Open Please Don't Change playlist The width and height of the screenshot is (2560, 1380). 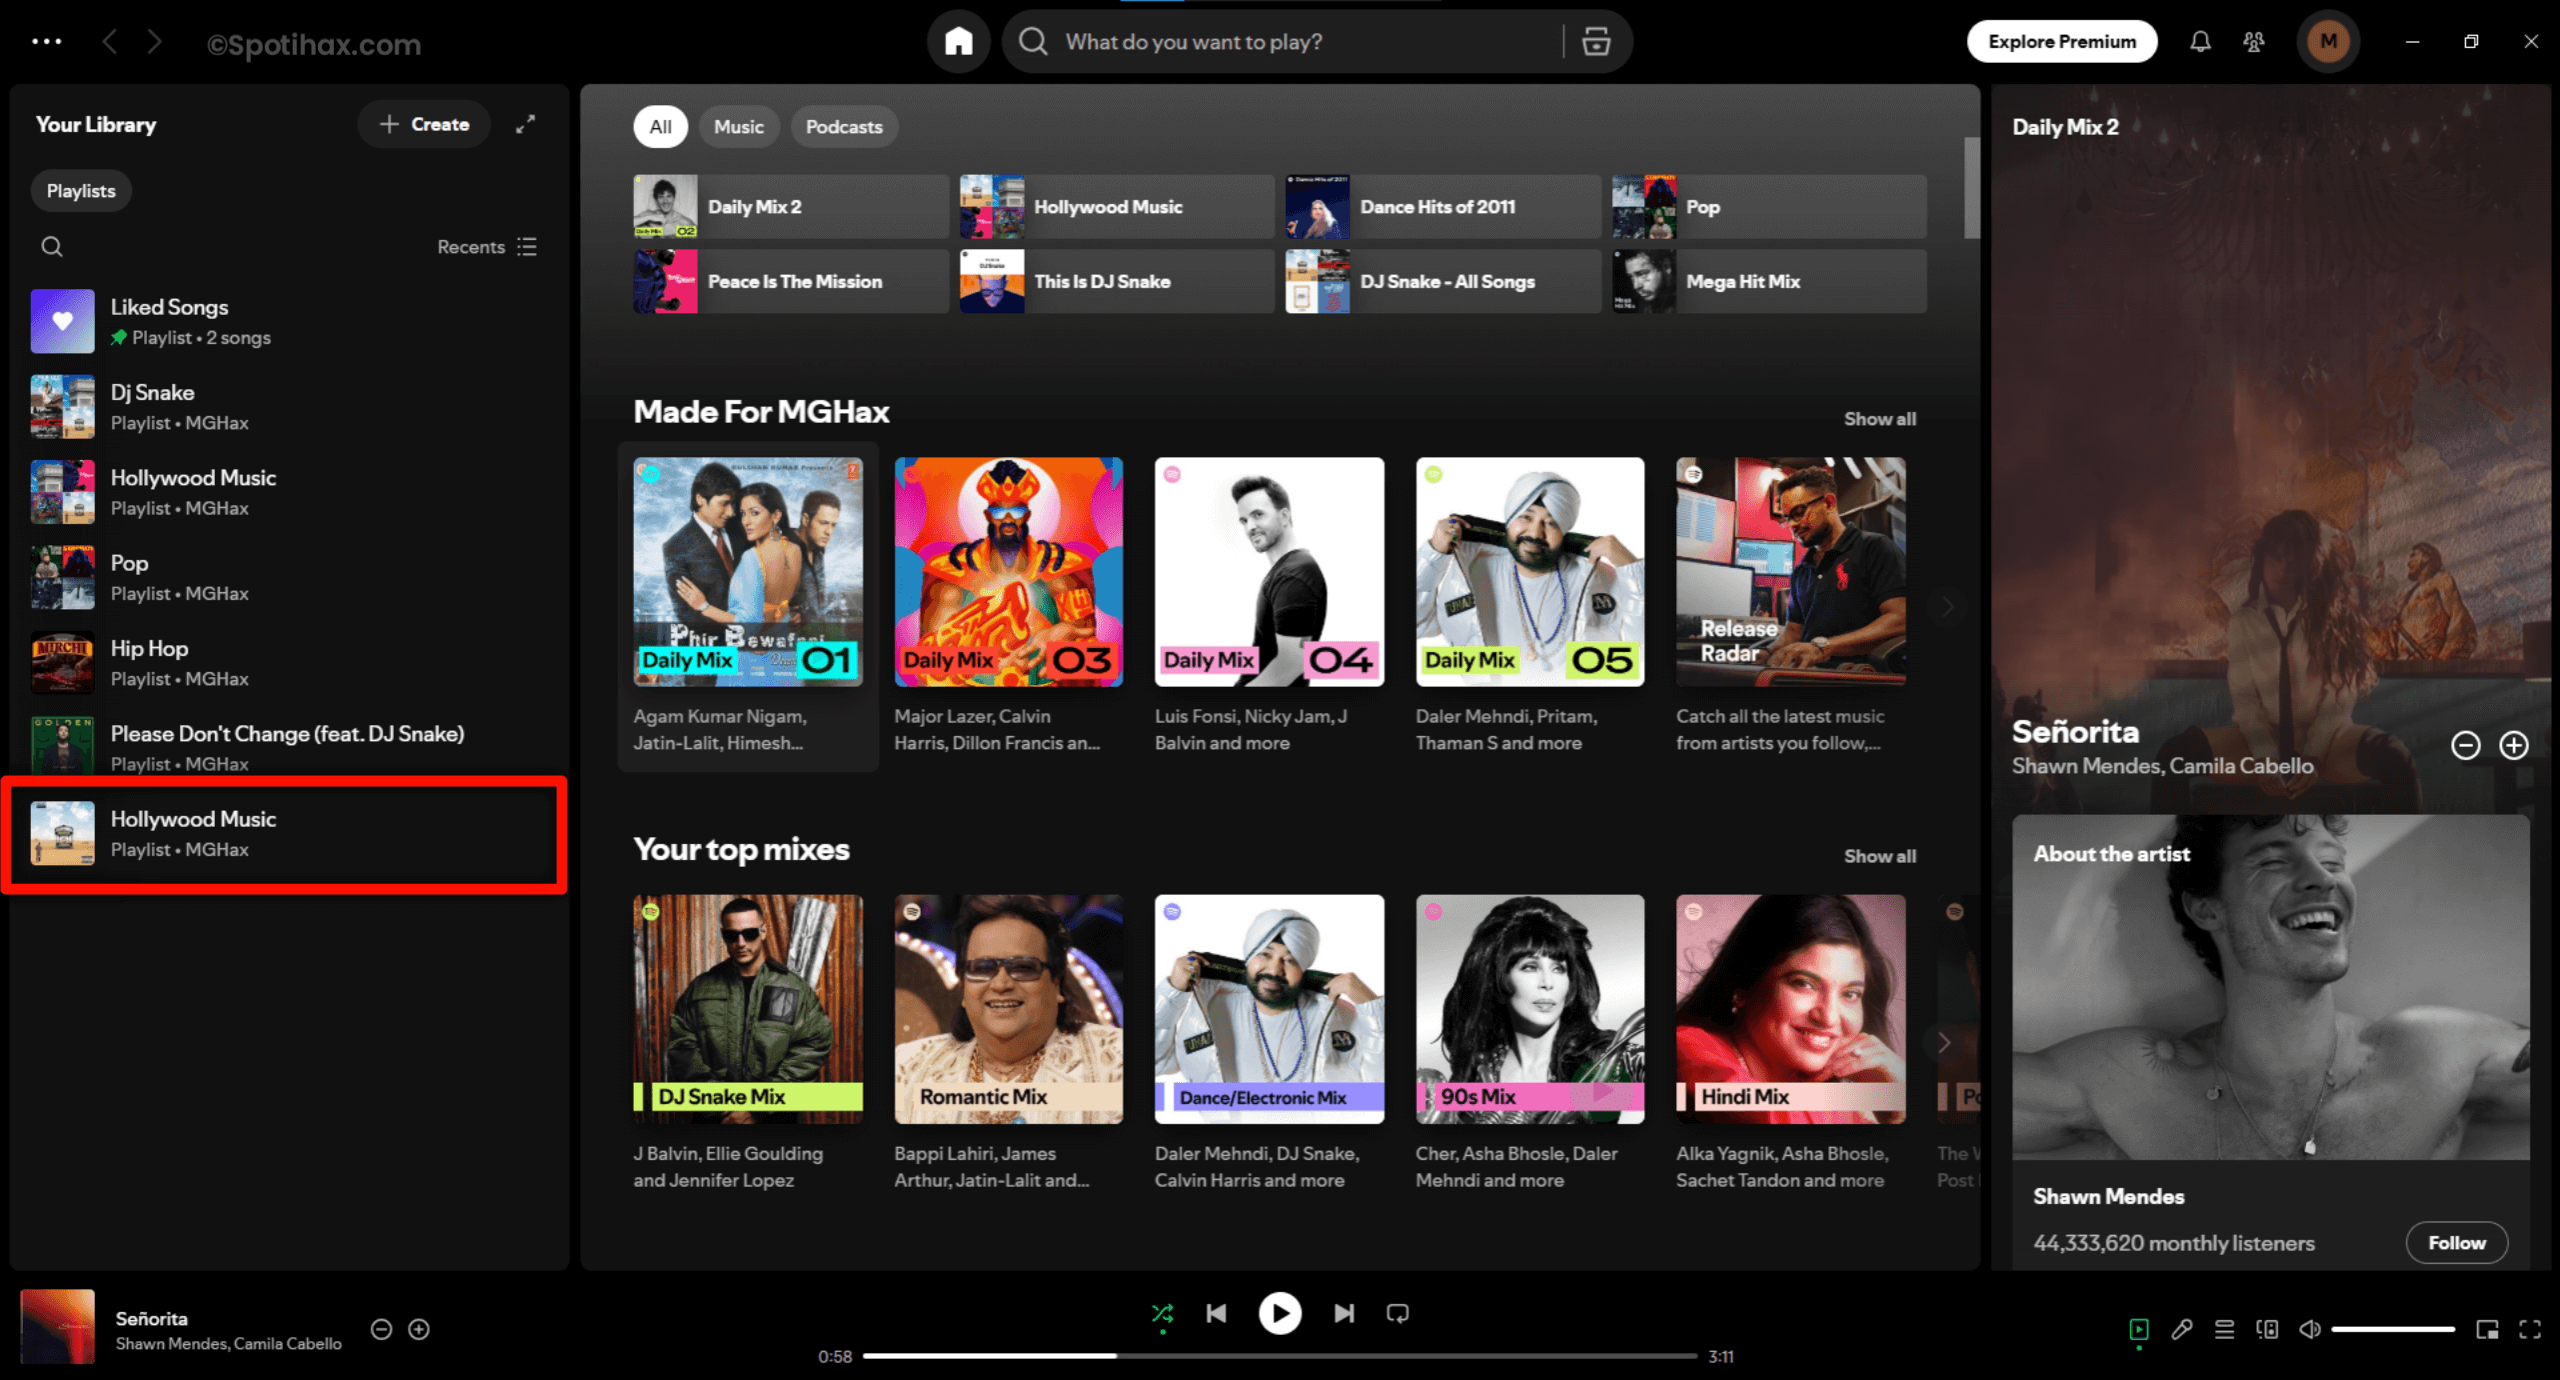(x=288, y=747)
